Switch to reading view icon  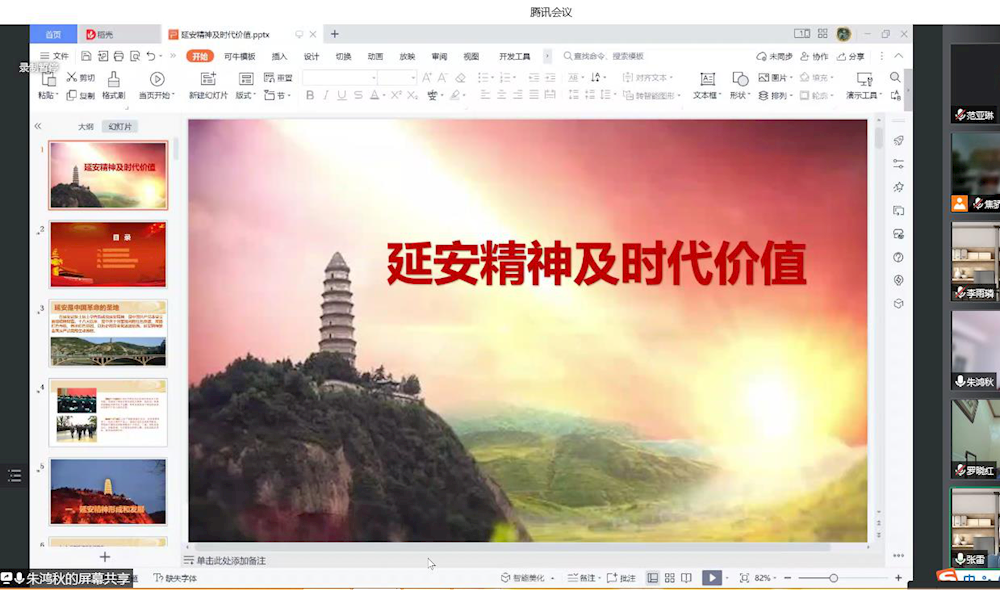(686, 578)
